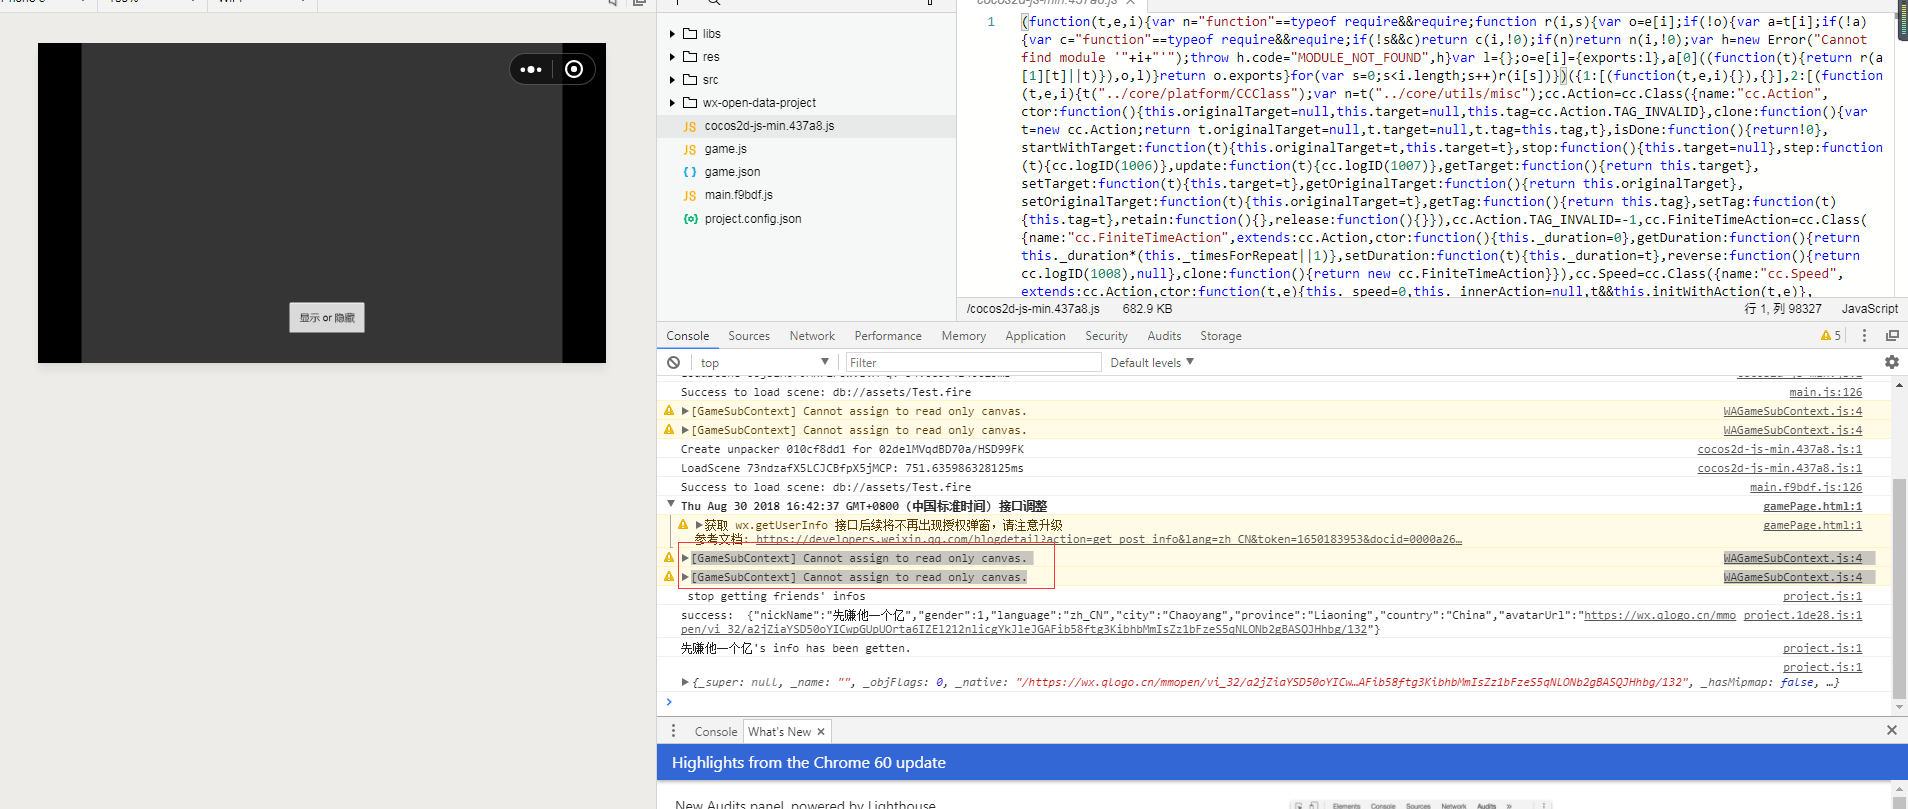1908x809 pixels.
Task: Select the folder icon of wx-open-data-project
Action: pos(690,103)
